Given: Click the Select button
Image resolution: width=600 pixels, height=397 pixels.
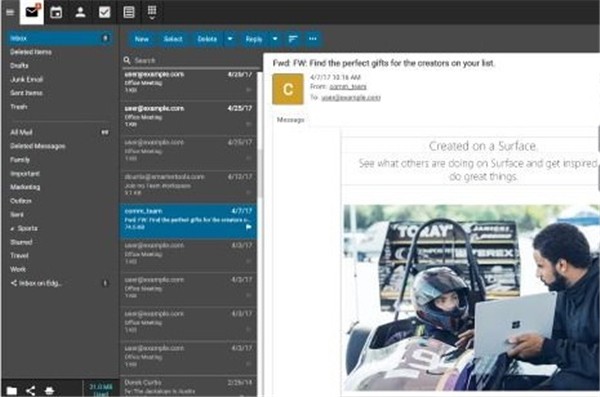Looking at the screenshot, I should click(173, 39).
